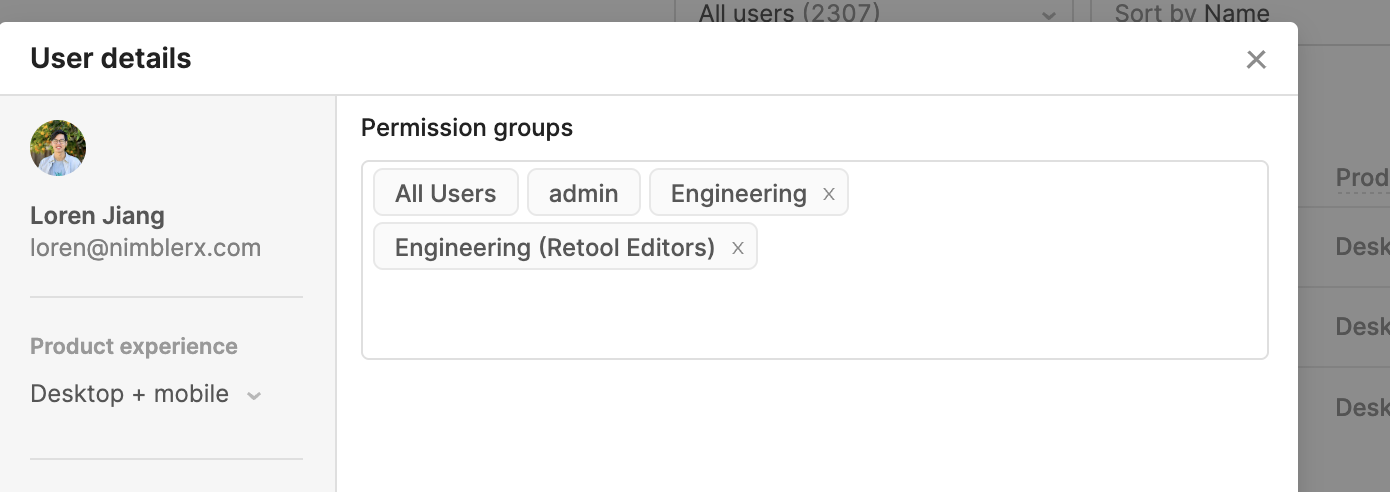This screenshot has width=1390, height=492.
Task: Open the All users (2307) filter
Action: [x=788, y=14]
